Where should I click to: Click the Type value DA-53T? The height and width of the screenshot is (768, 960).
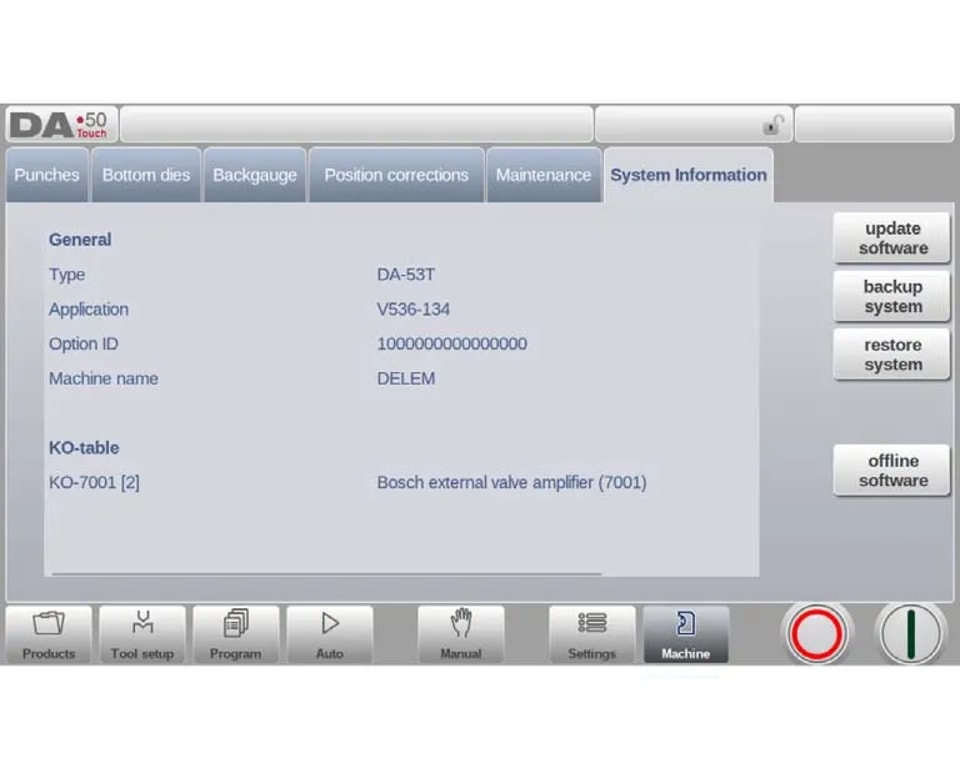pos(406,274)
